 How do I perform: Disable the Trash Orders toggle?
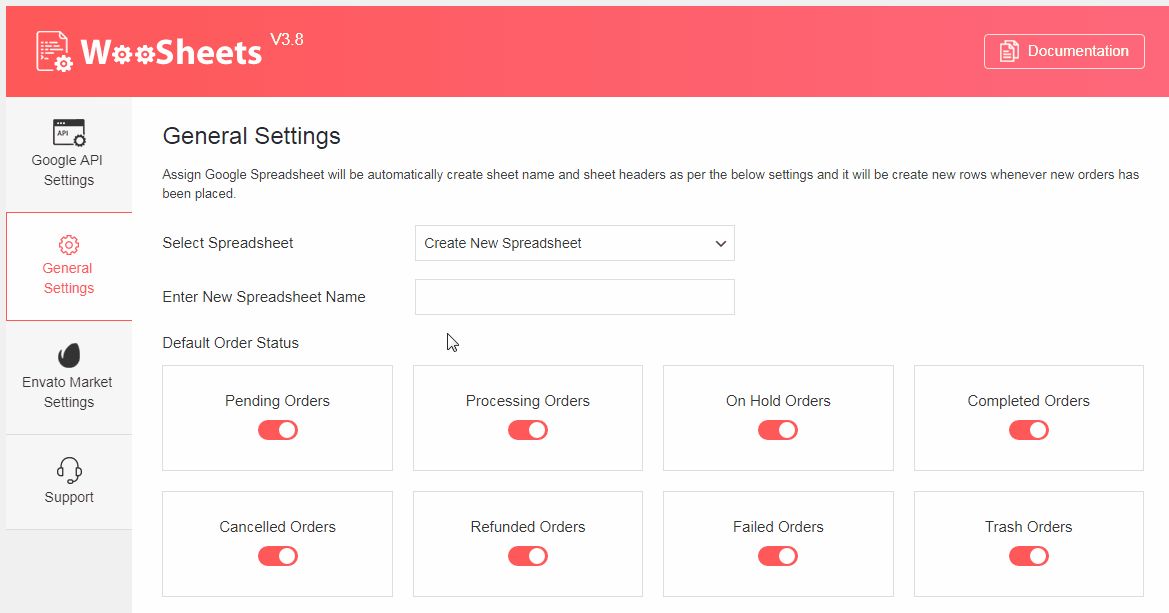pyautogui.click(x=1029, y=556)
